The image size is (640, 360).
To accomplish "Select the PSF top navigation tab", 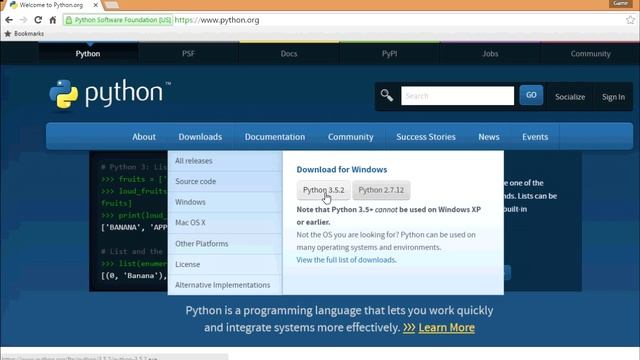I will pos(188,53).
